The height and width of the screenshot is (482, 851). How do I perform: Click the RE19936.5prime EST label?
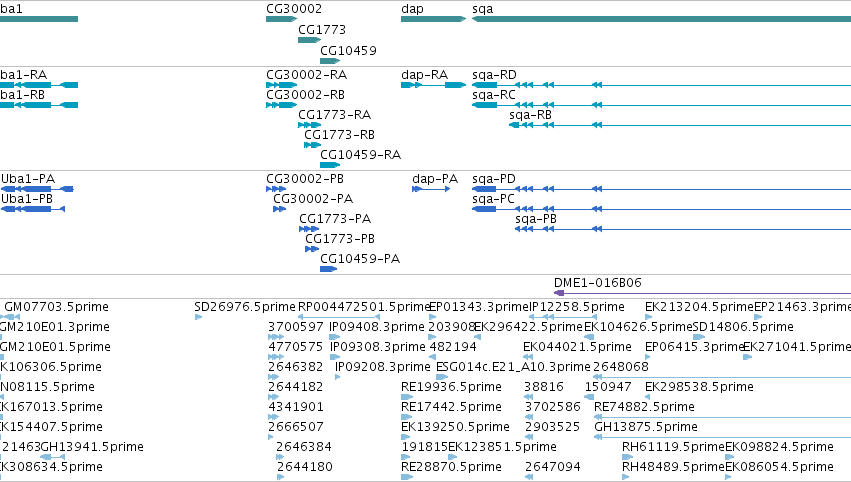[451, 388]
